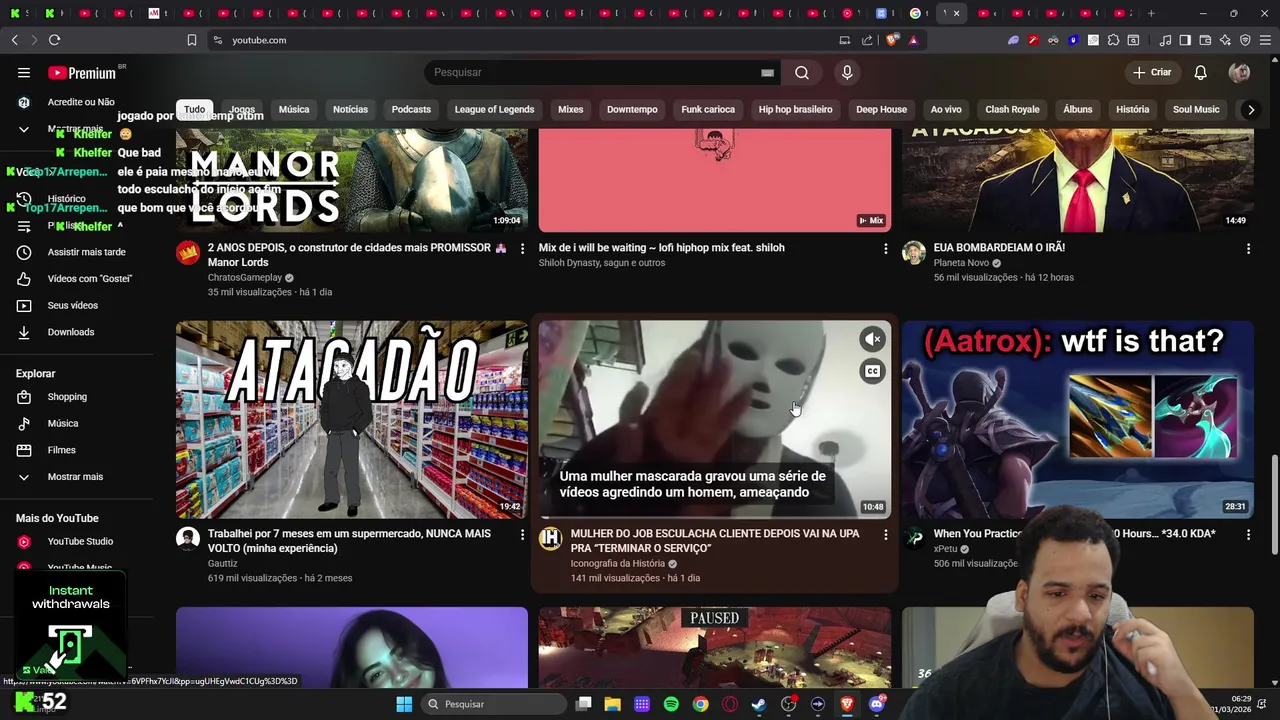Image resolution: width=1280 pixels, height=720 pixels.
Task: Select the Notícias filter chip
Action: [350, 109]
